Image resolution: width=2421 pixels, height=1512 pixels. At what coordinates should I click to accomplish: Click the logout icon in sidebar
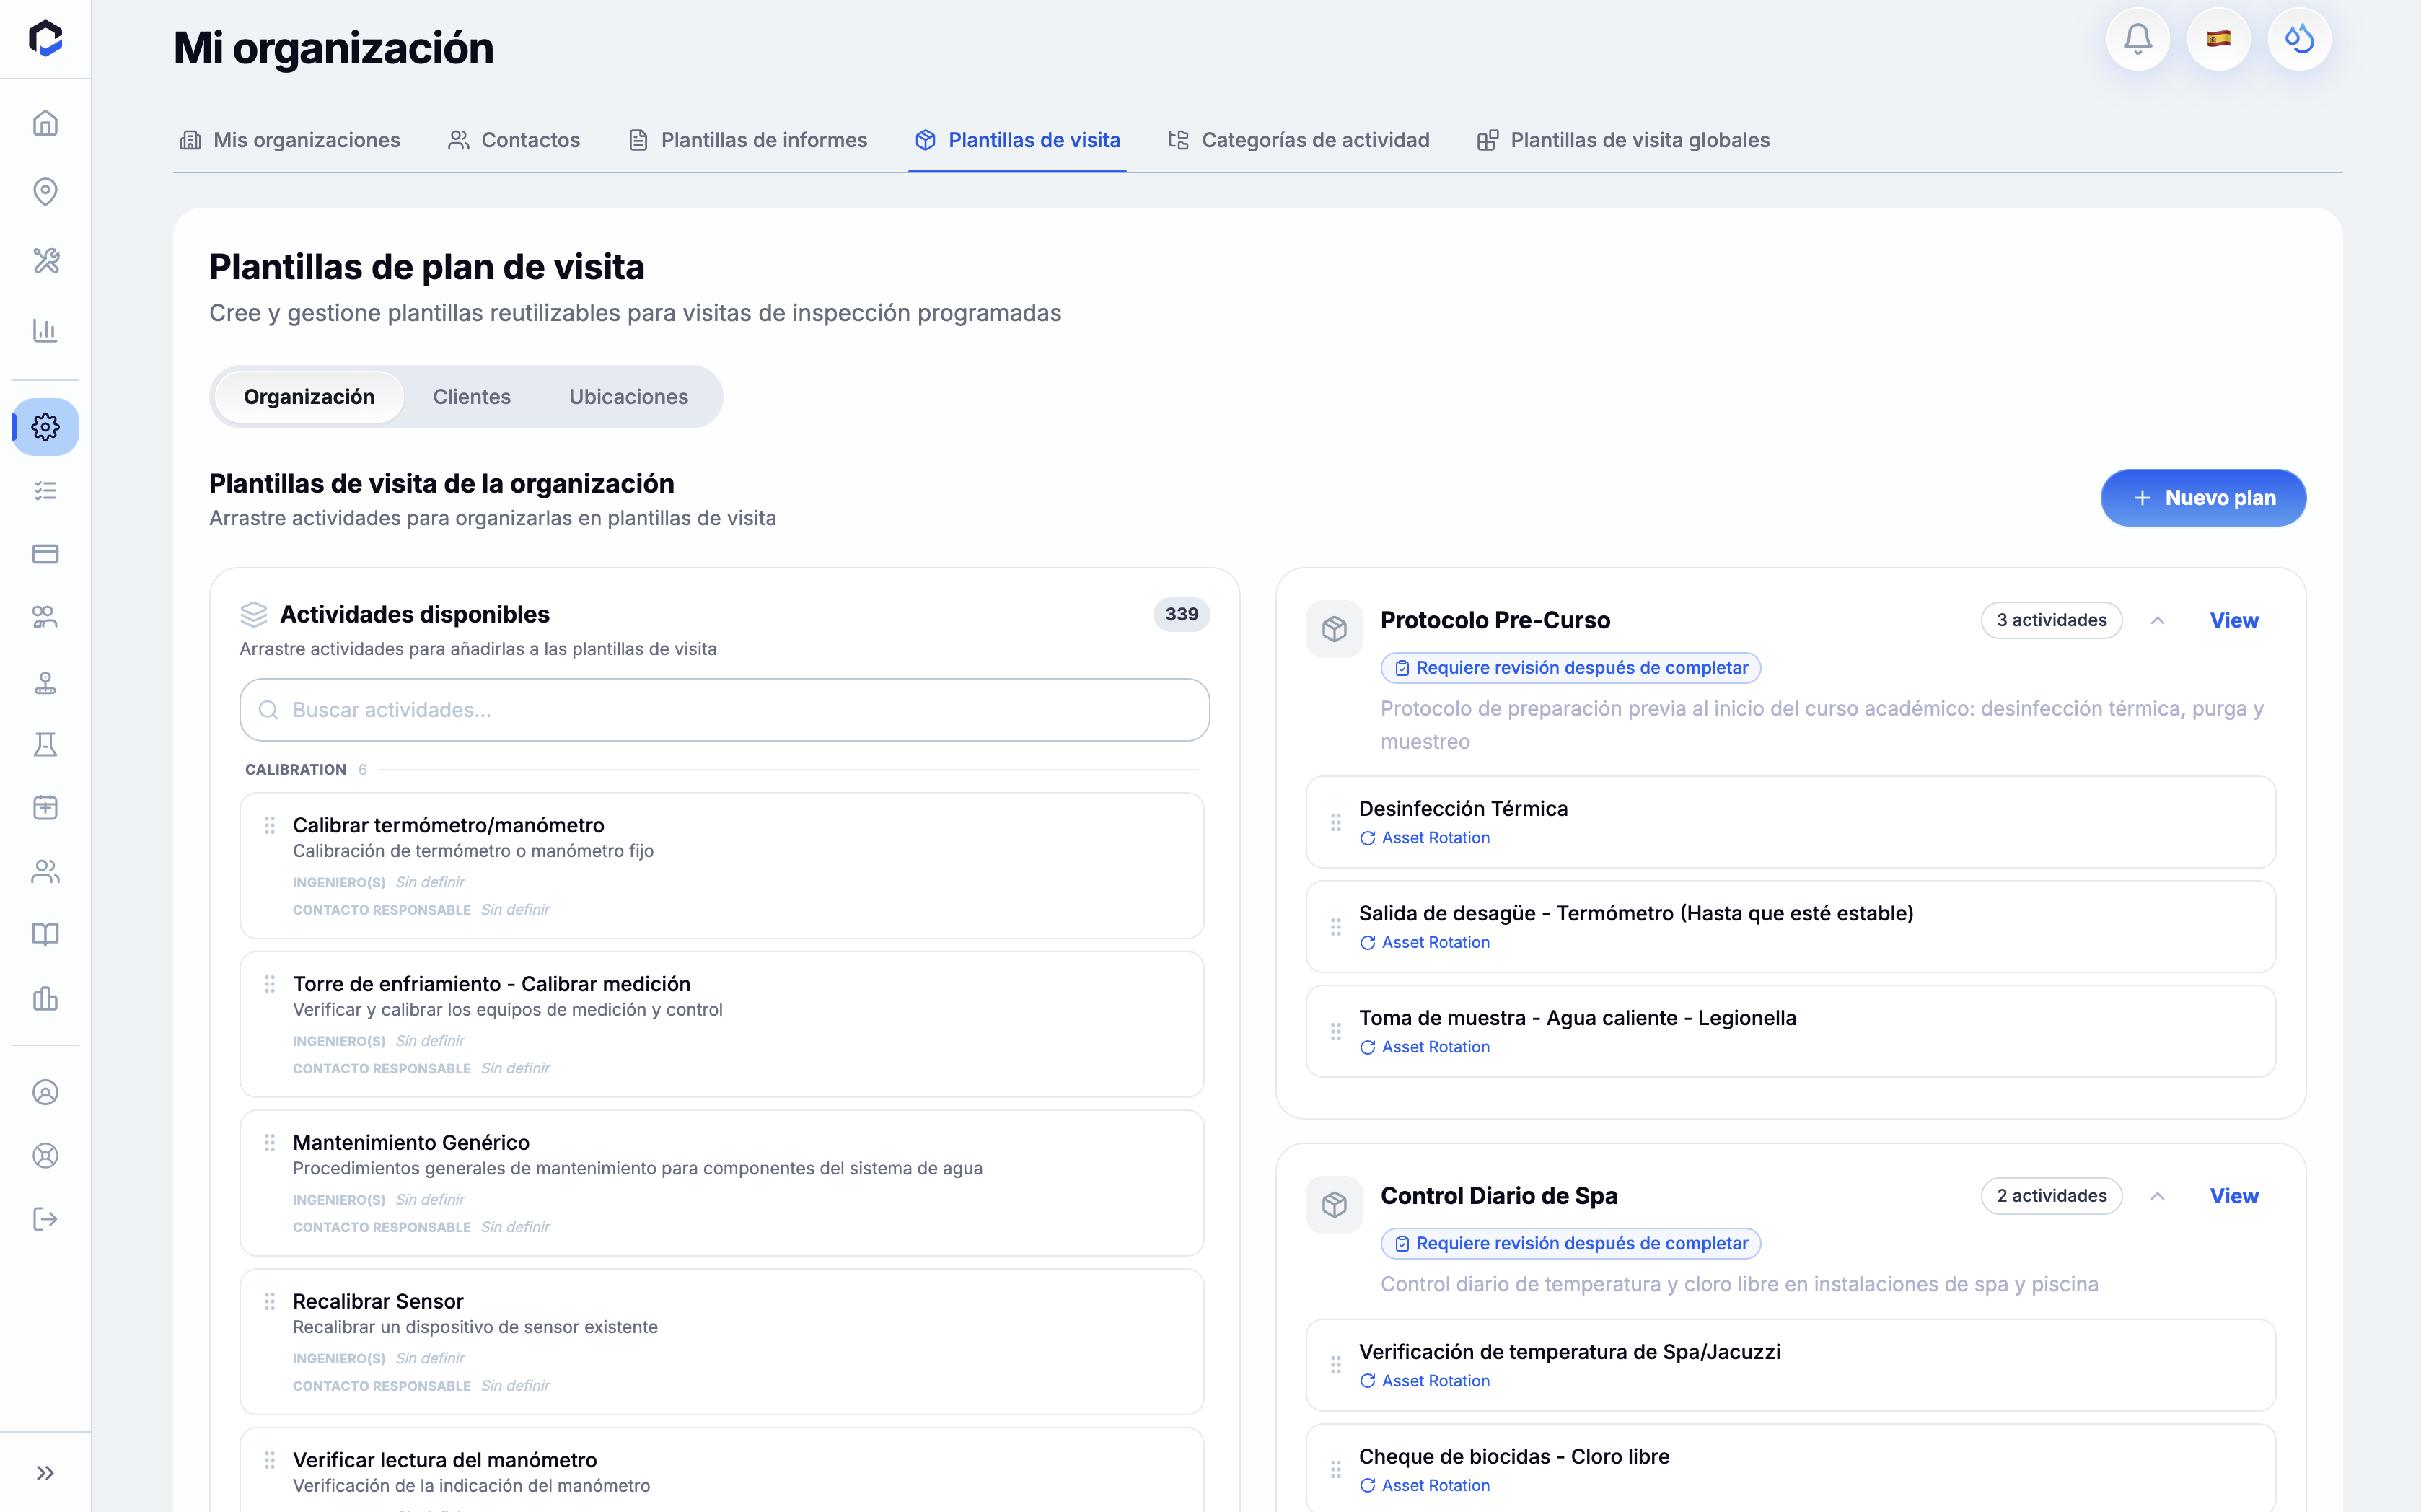45,1219
